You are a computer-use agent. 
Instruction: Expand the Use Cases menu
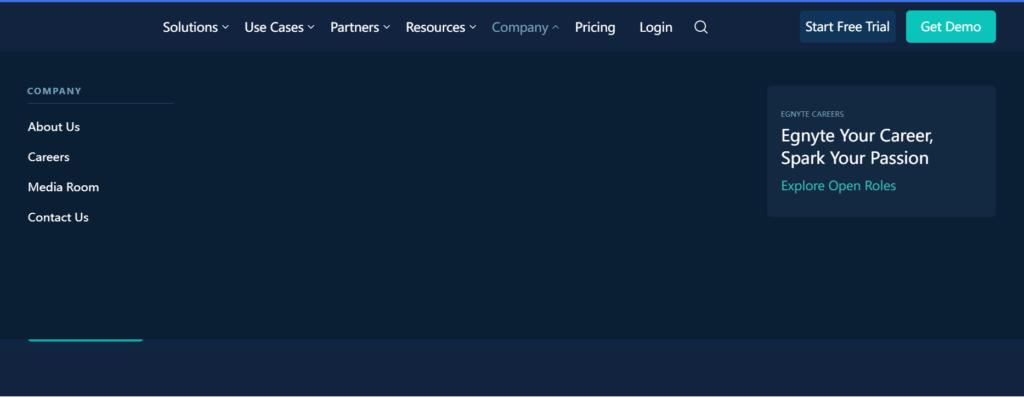(x=280, y=27)
